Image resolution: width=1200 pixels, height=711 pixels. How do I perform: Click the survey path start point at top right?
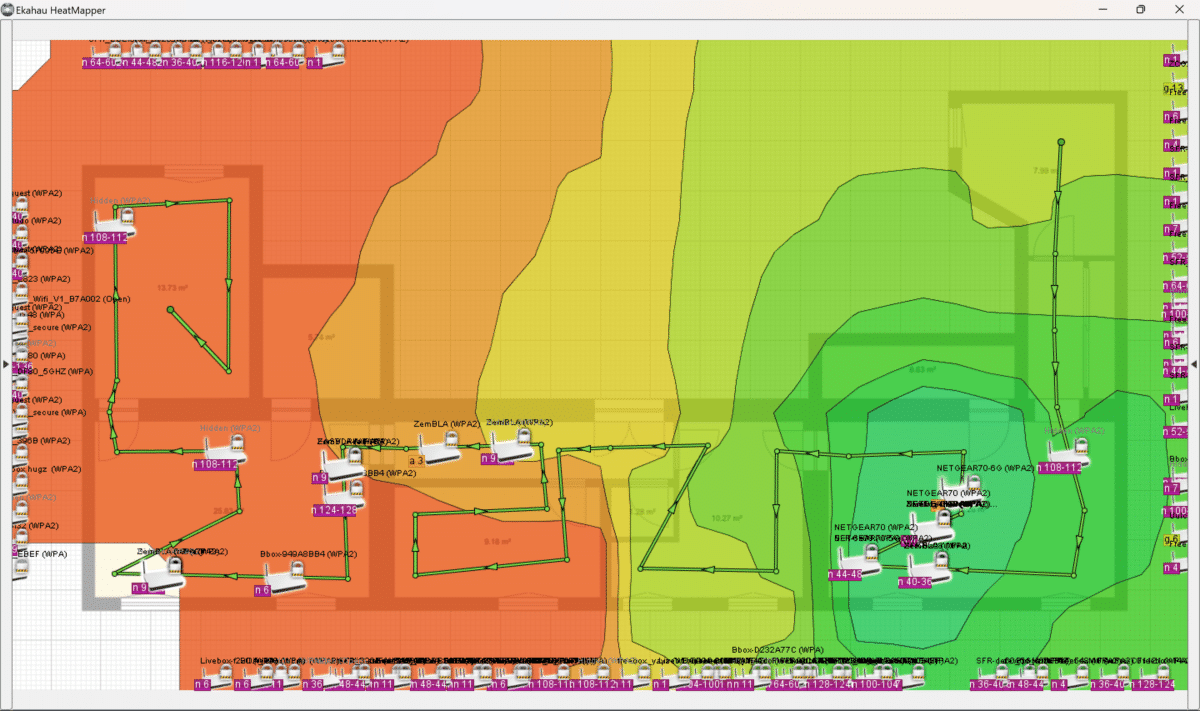pos(1061,142)
